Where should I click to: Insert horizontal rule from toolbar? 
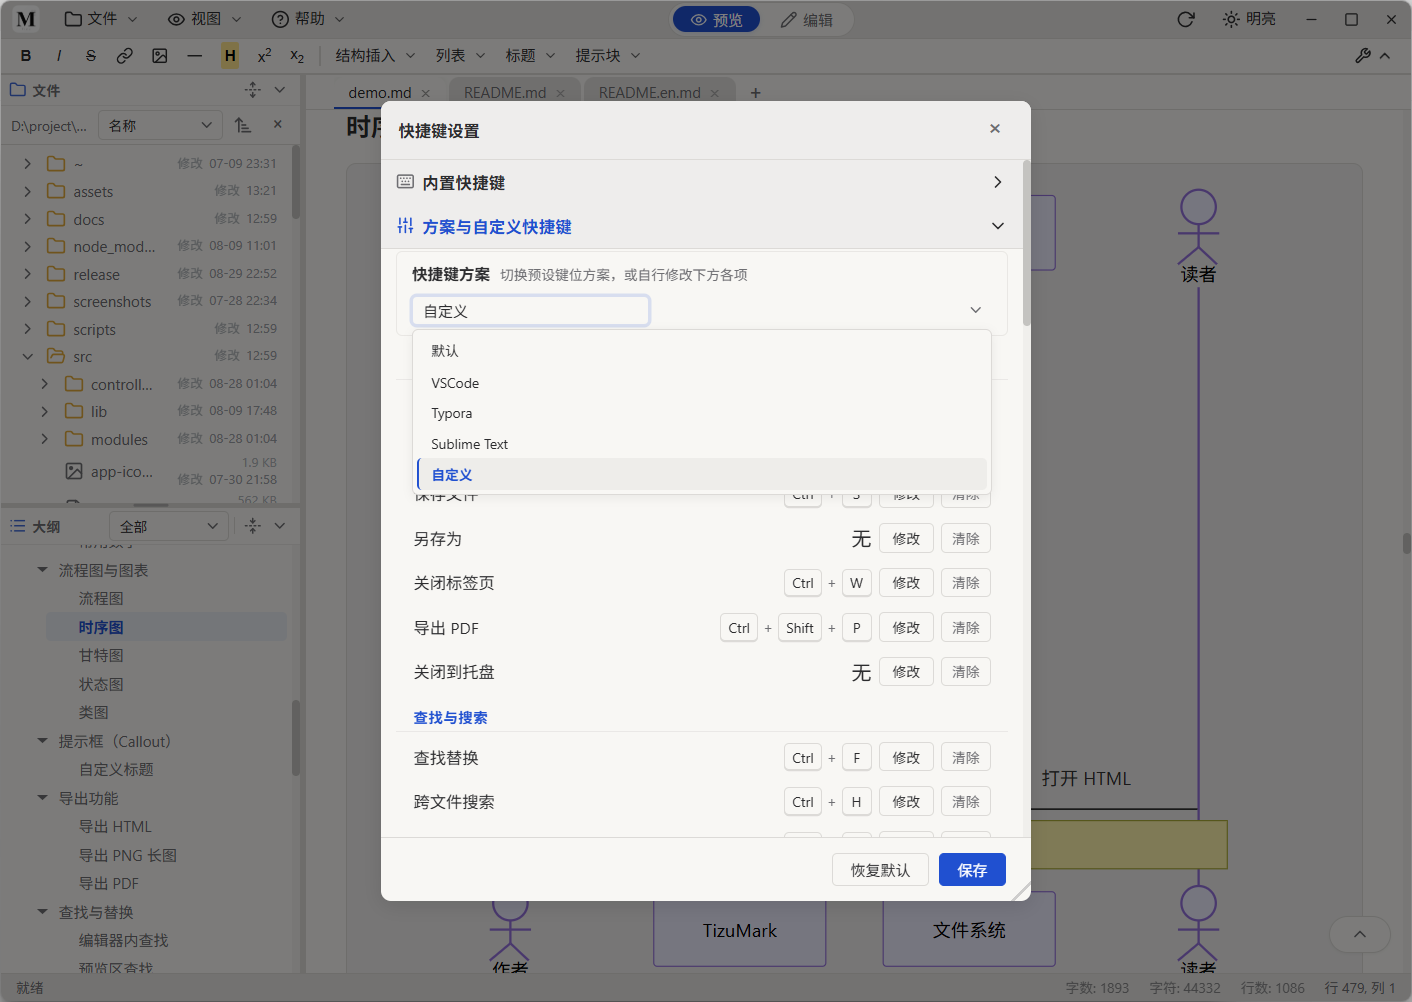[x=195, y=56]
